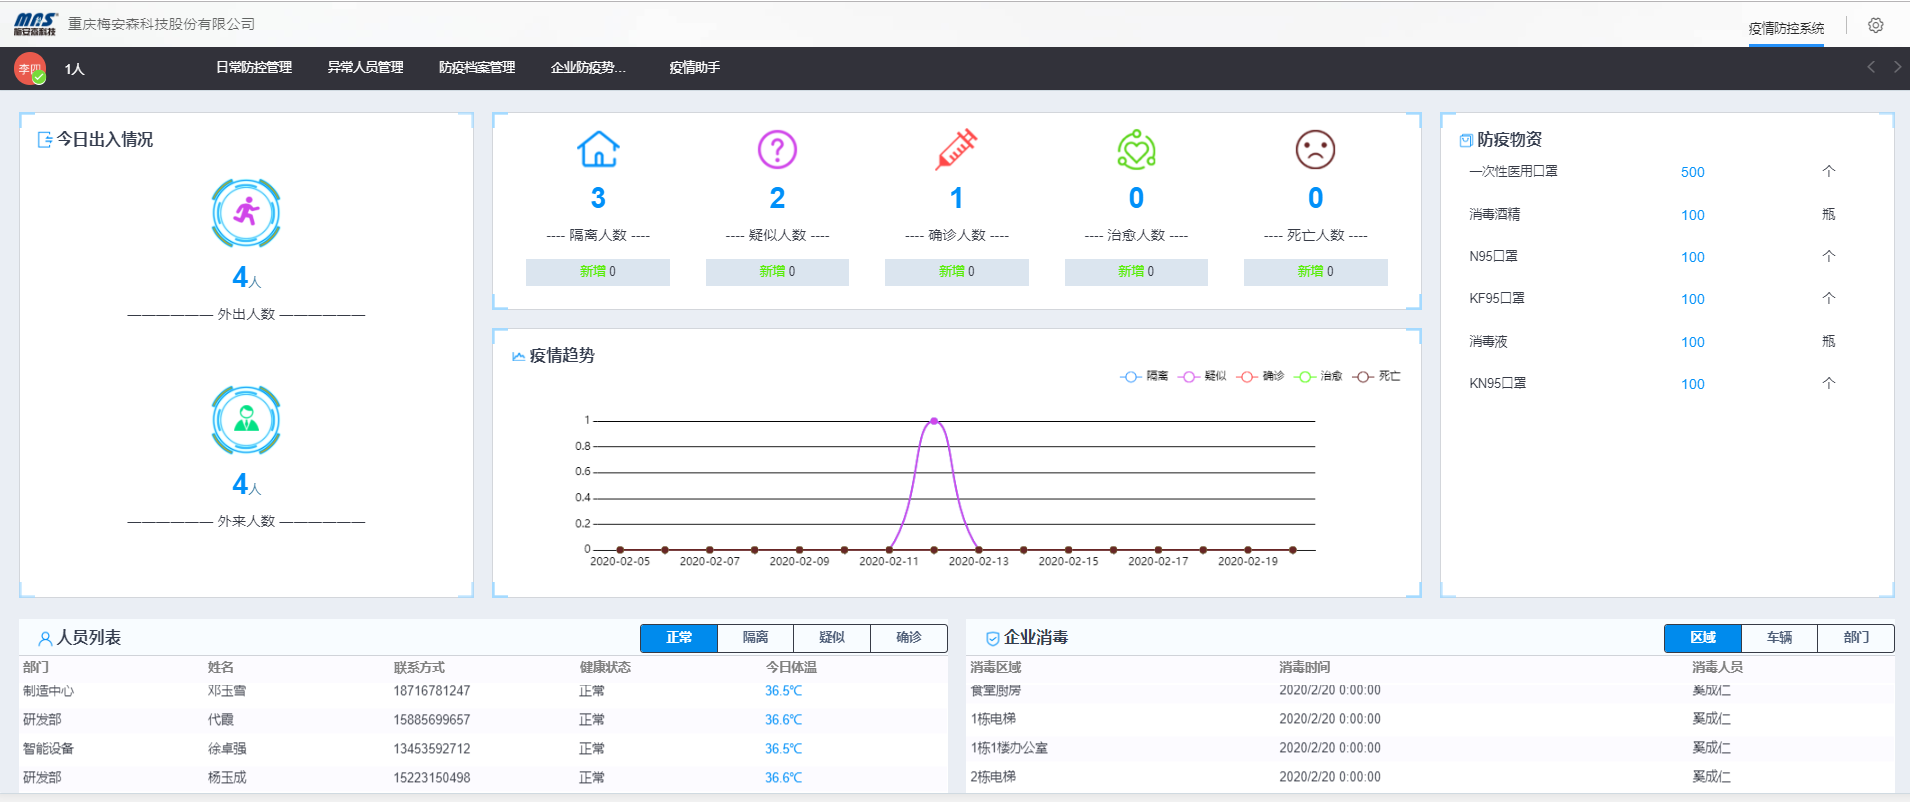Click the red syringe confirmed cases icon
1910x802 pixels.
[x=956, y=149]
